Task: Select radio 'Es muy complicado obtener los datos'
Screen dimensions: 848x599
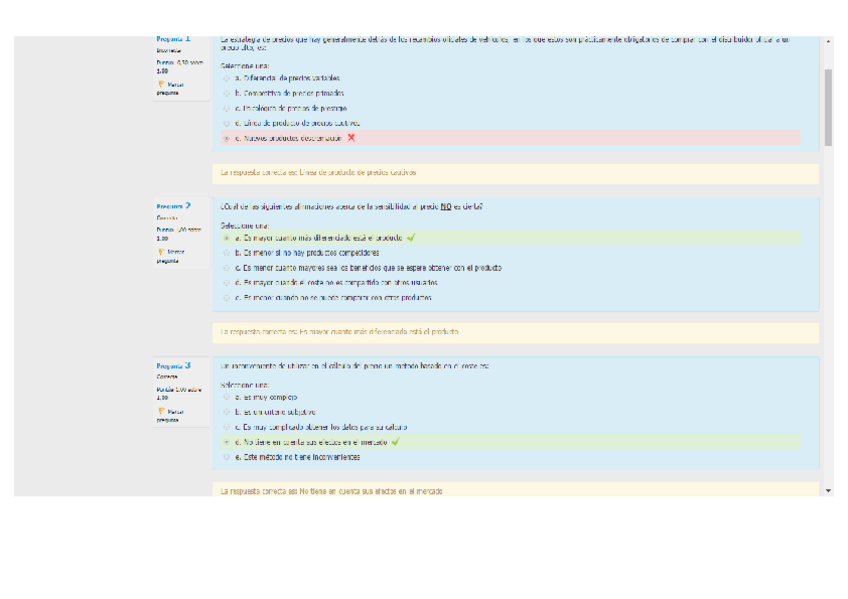Action: [227, 427]
